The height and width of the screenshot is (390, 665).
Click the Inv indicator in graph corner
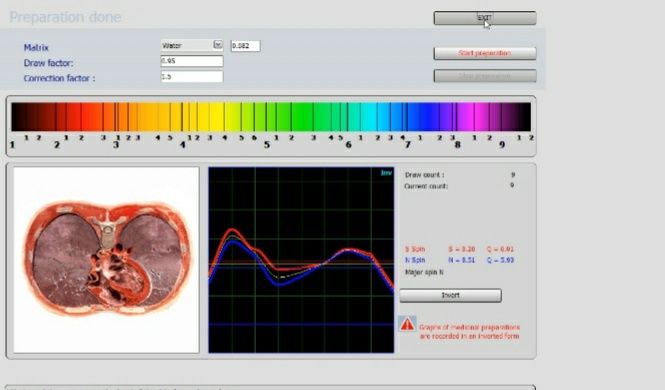click(386, 173)
